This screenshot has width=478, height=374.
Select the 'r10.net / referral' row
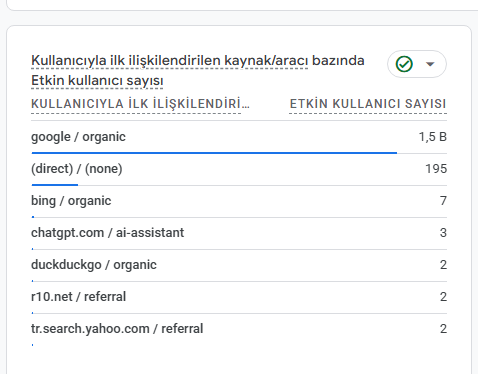click(239, 297)
